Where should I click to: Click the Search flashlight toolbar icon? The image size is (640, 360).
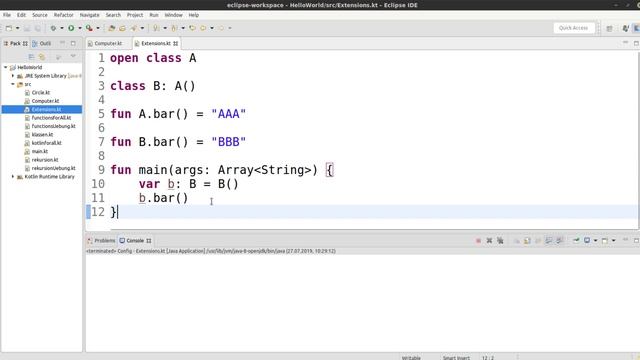[133, 28]
